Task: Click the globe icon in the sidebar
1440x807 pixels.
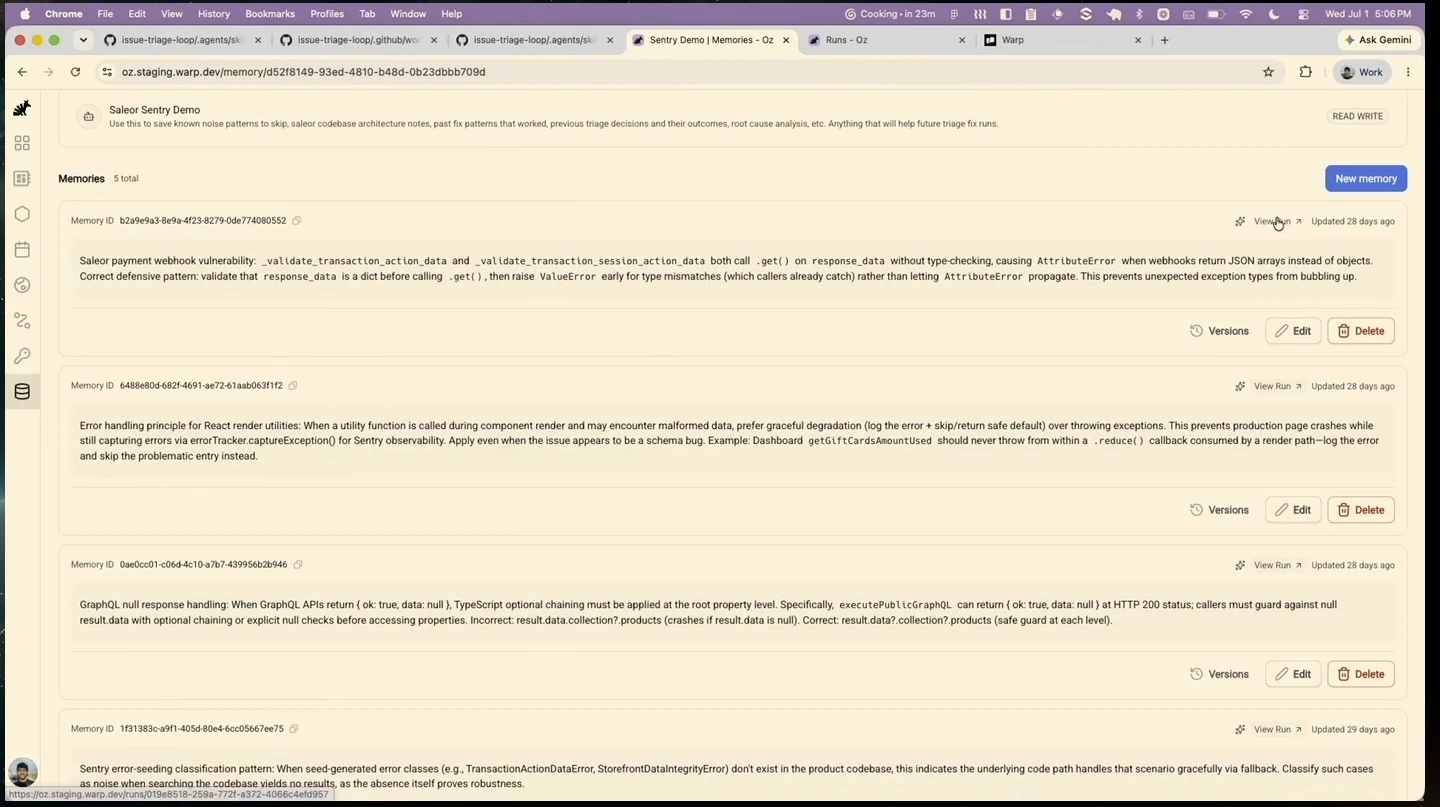Action: click(x=22, y=285)
